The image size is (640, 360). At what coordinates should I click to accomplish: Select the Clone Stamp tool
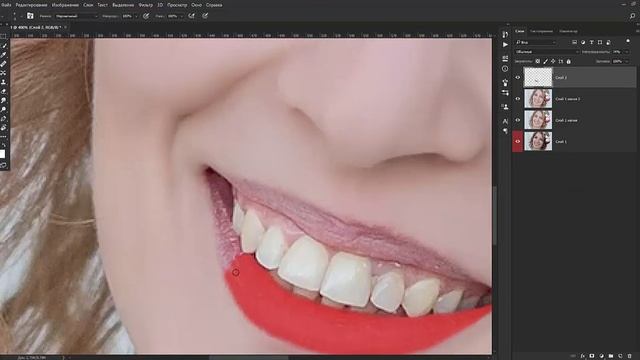coord(3,82)
